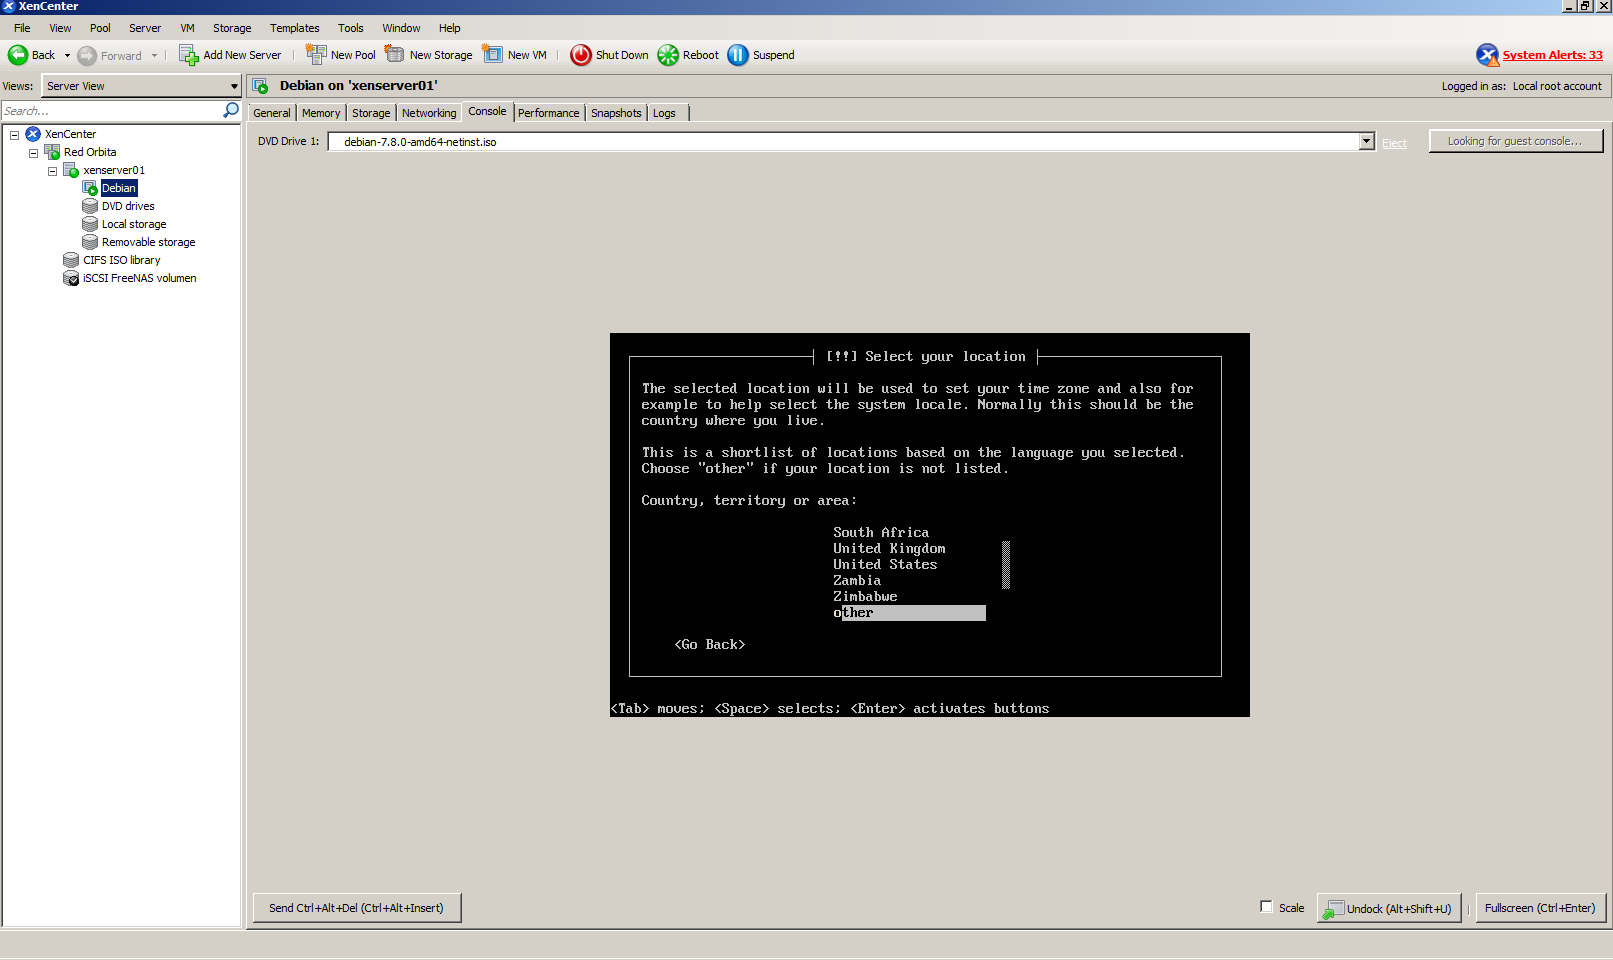Screen dimensions: 1613x960
Task: Click the New Storage toolbar icon
Action: (x=395, y=55)
